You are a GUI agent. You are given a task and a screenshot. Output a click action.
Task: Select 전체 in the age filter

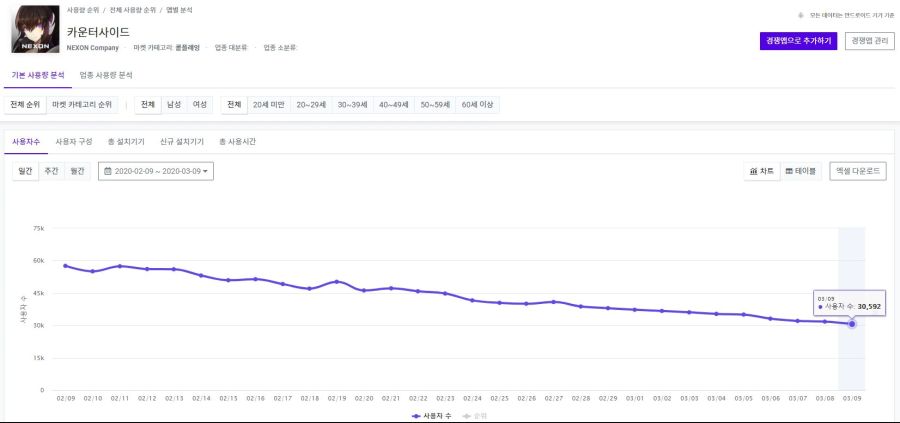point(234,105)
